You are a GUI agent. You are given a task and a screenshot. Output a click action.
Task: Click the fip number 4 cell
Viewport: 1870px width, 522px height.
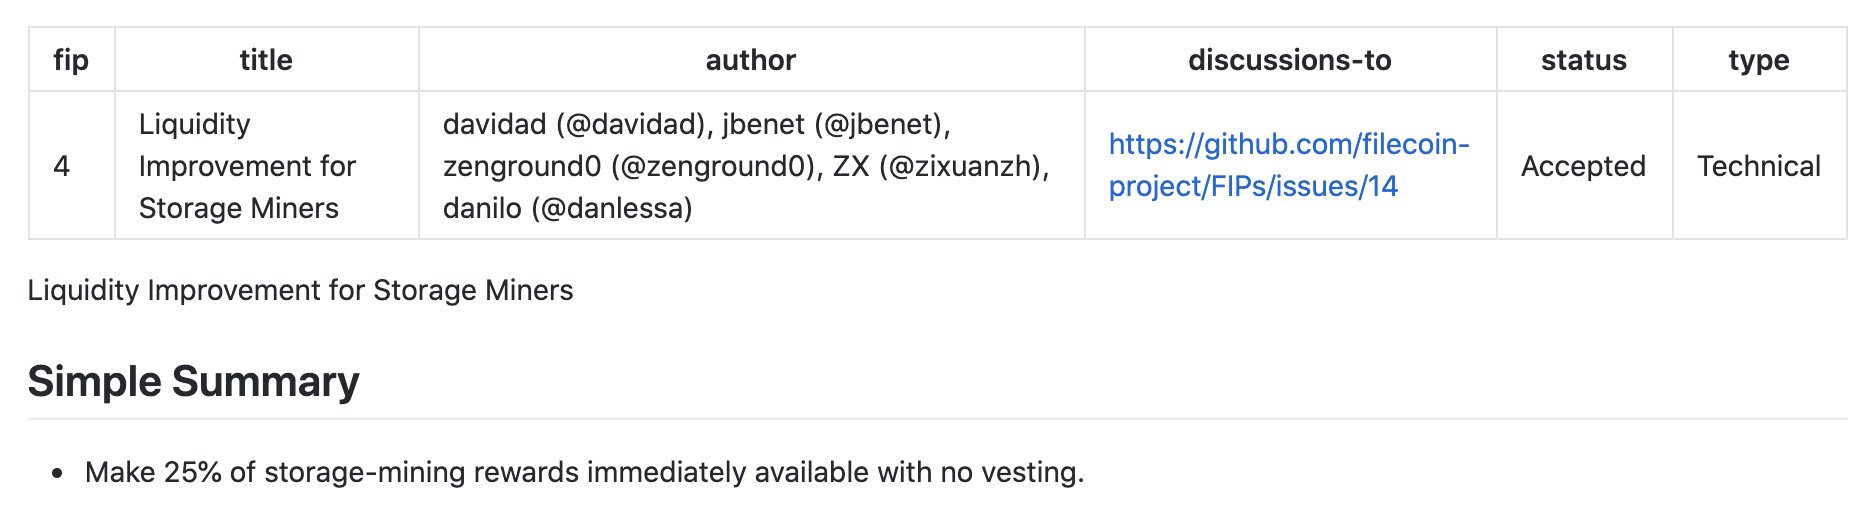click(62, 166)
